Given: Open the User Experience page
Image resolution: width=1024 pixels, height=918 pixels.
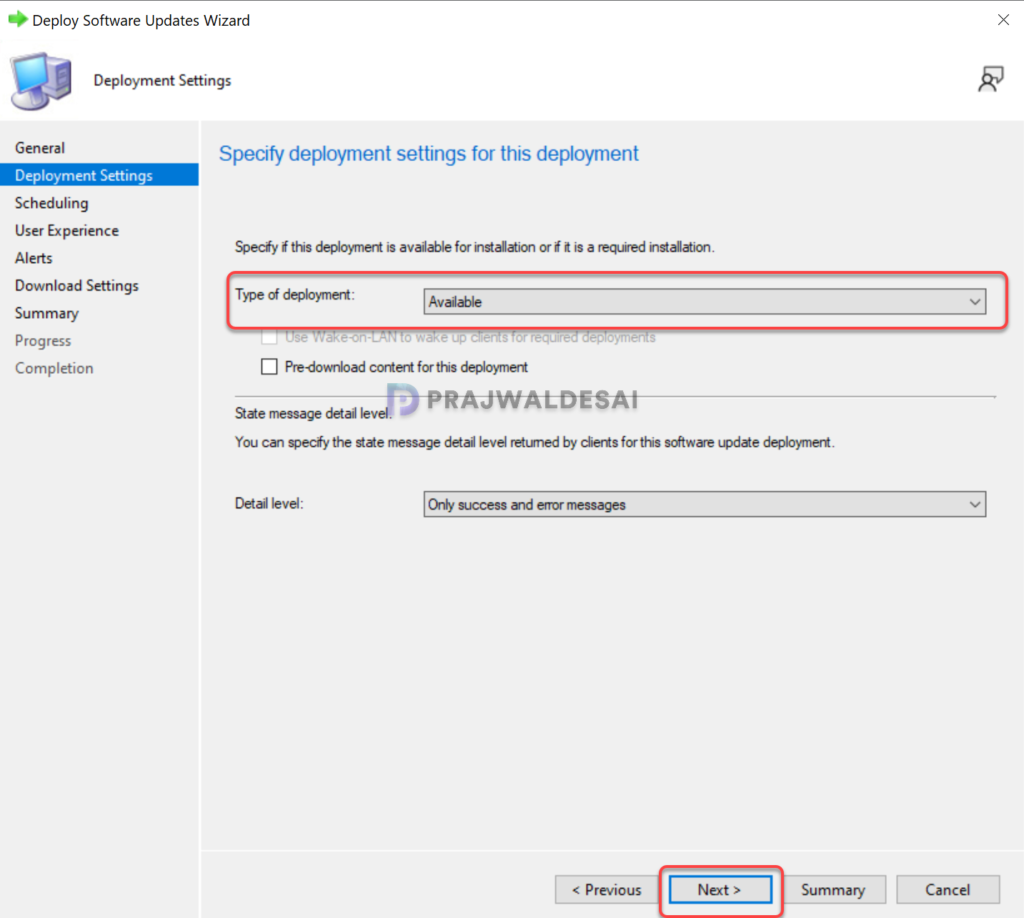Looking at the screenshot, I should 67,230.
